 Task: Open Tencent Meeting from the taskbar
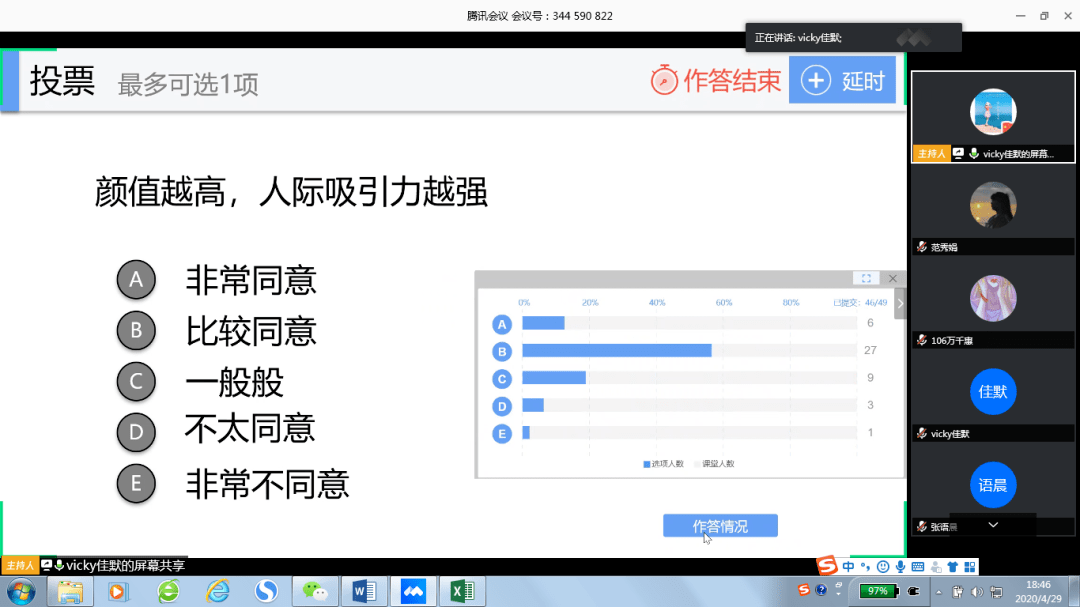click(411, 591)
